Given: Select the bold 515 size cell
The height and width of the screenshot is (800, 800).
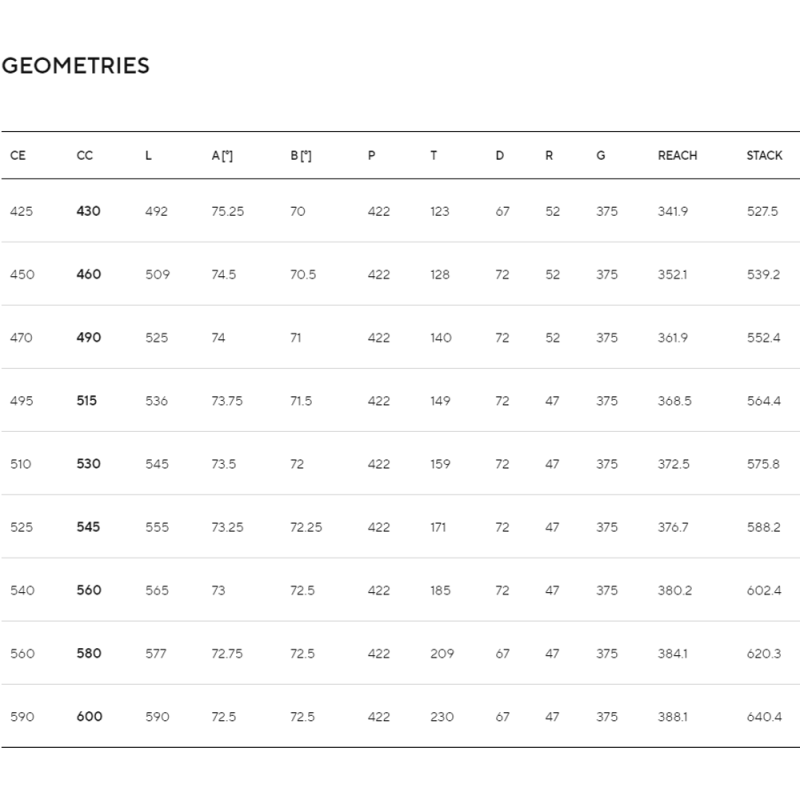Looking at the screenshot, I should (88, 401).
